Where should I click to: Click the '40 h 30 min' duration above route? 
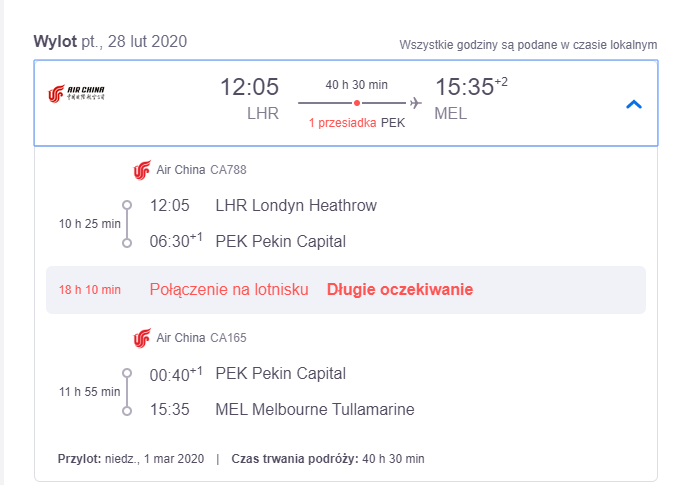pyautogui.click(x=357, y=85)
